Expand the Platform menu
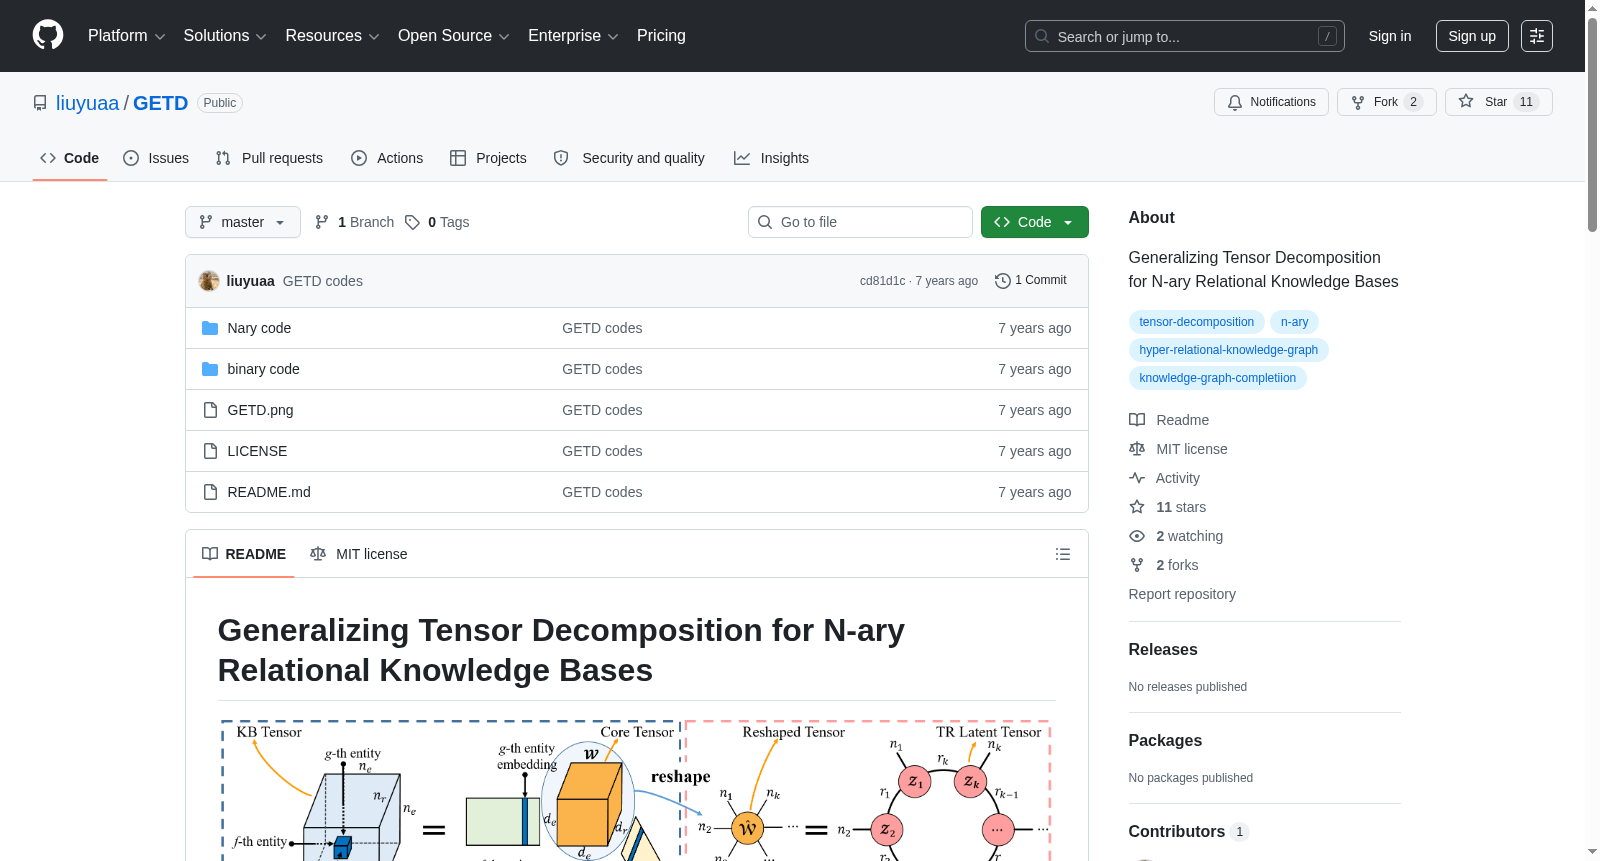The height and width of the screenshot is (861, 1600). (127, 36)
